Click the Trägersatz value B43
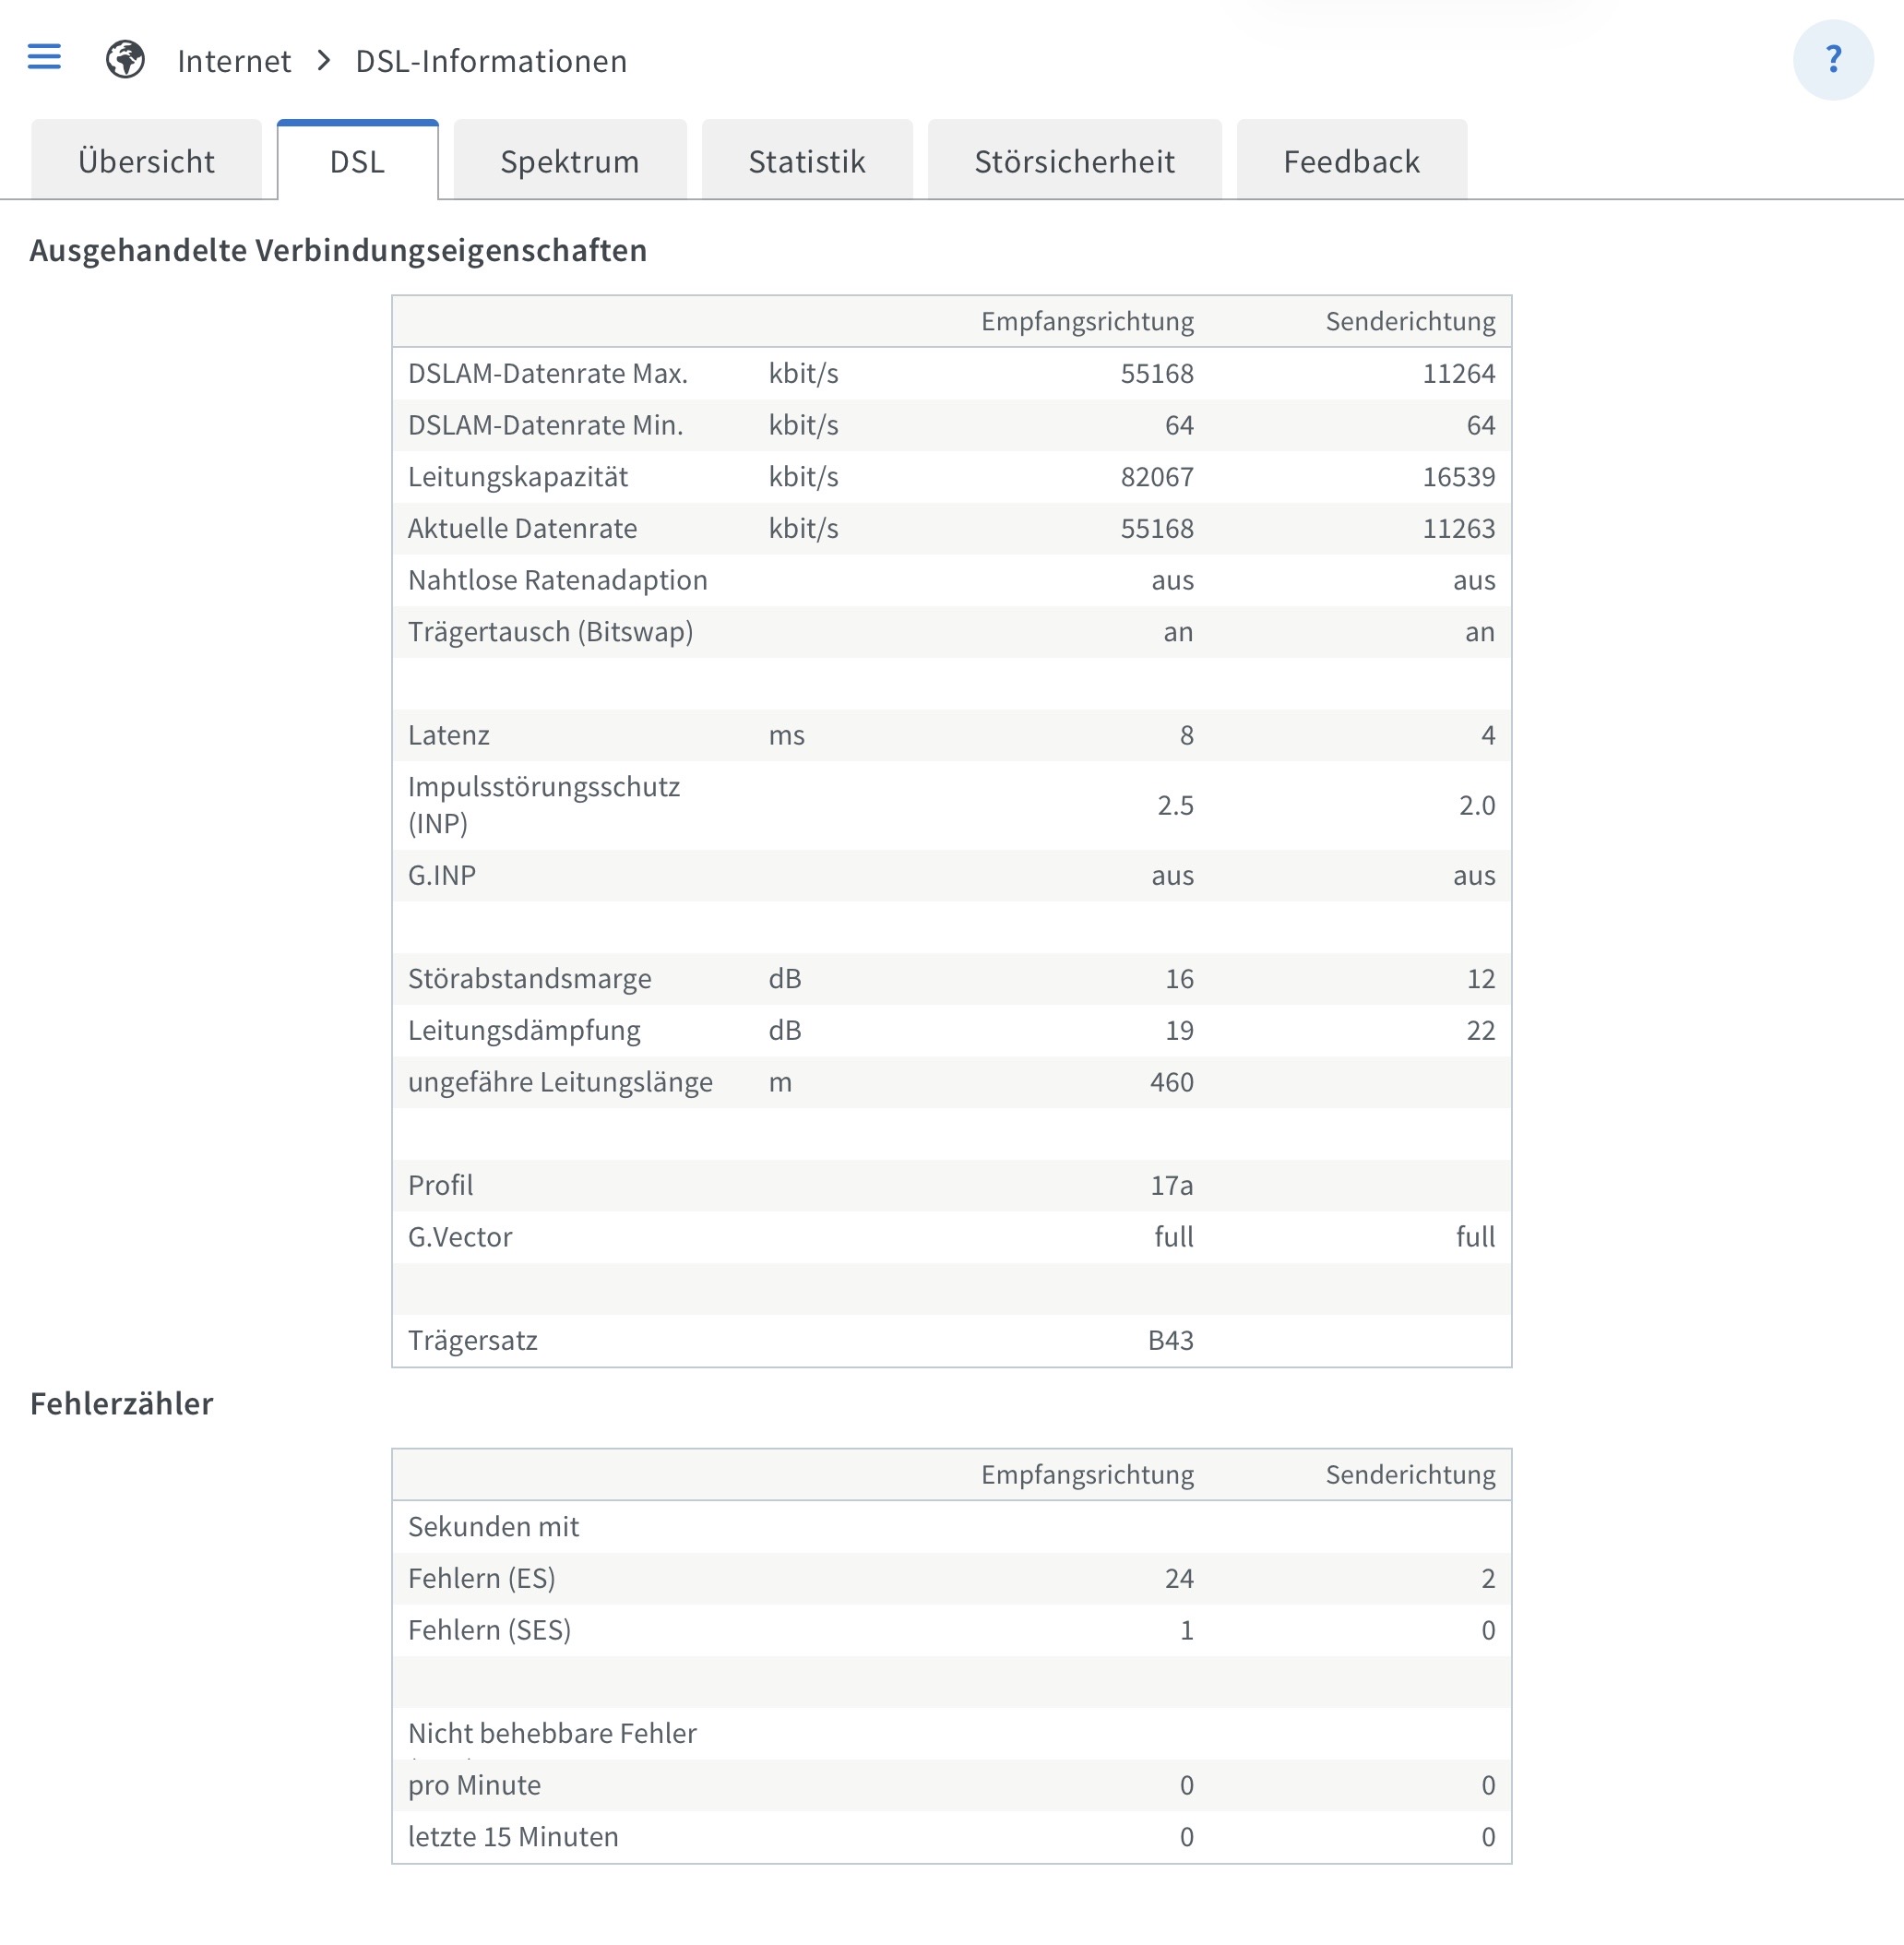Screen dimensions: 1904x1945 1170,1340
